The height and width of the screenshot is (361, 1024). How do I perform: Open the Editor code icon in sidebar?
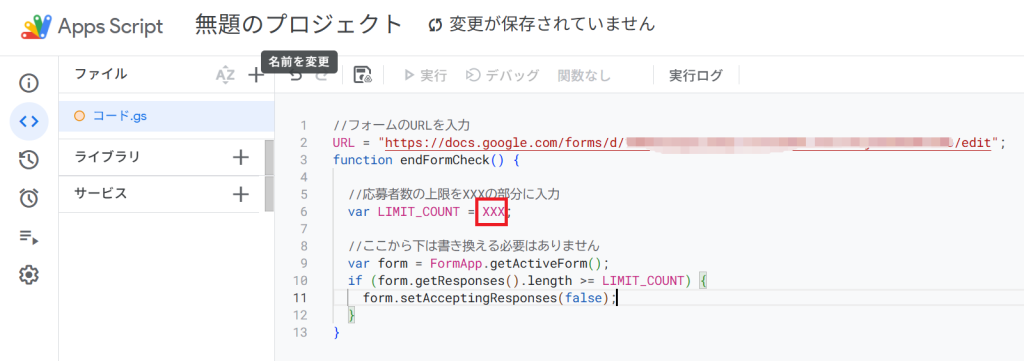click(29, 121)
